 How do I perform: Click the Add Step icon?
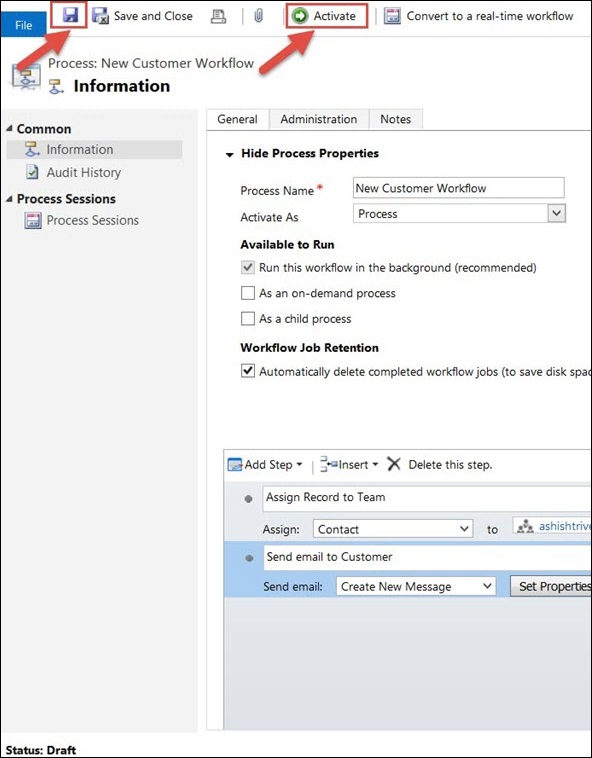click(235, 465)
